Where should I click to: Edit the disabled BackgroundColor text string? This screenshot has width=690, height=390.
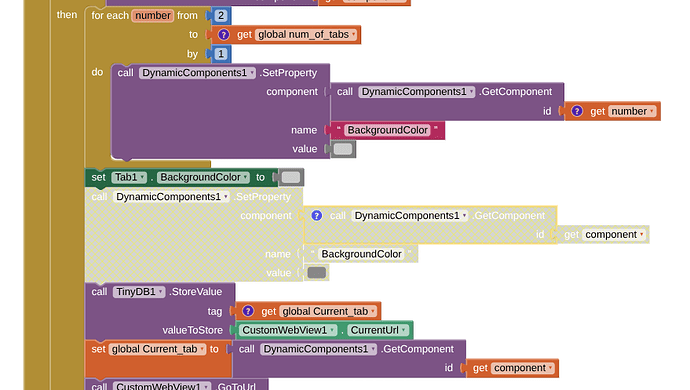coord(361,254)
